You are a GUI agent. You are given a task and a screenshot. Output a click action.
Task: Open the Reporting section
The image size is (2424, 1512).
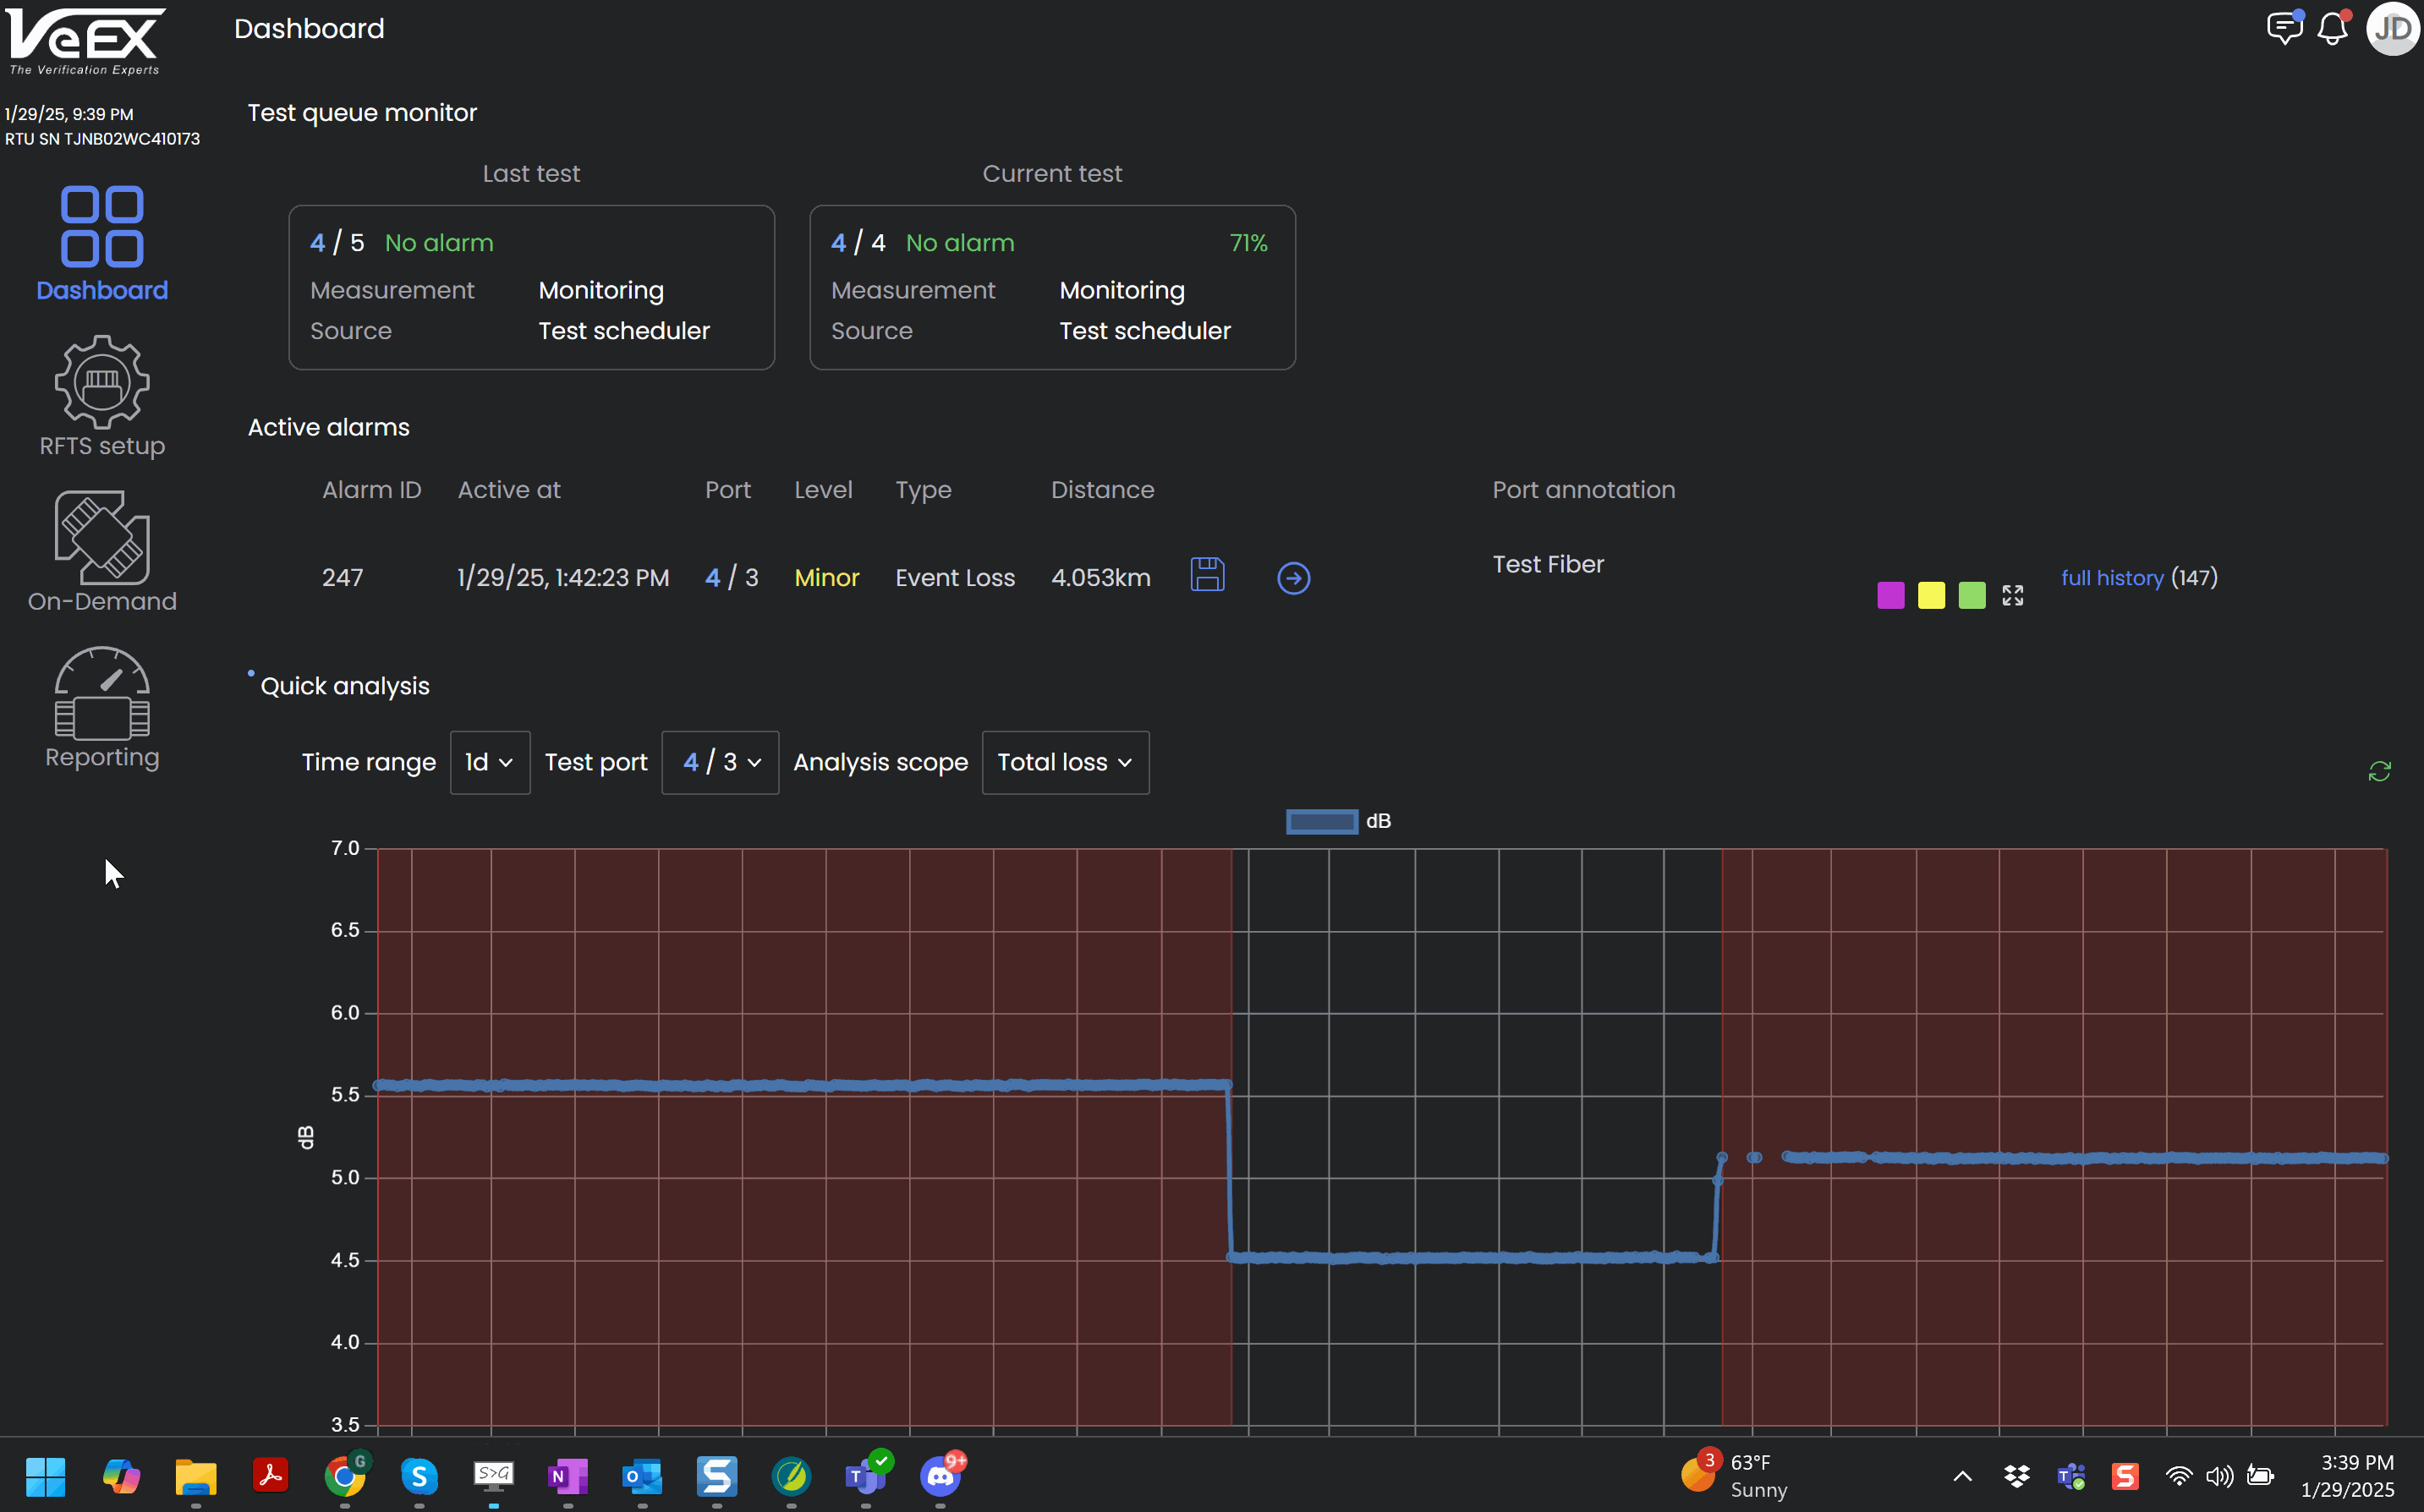102,709
